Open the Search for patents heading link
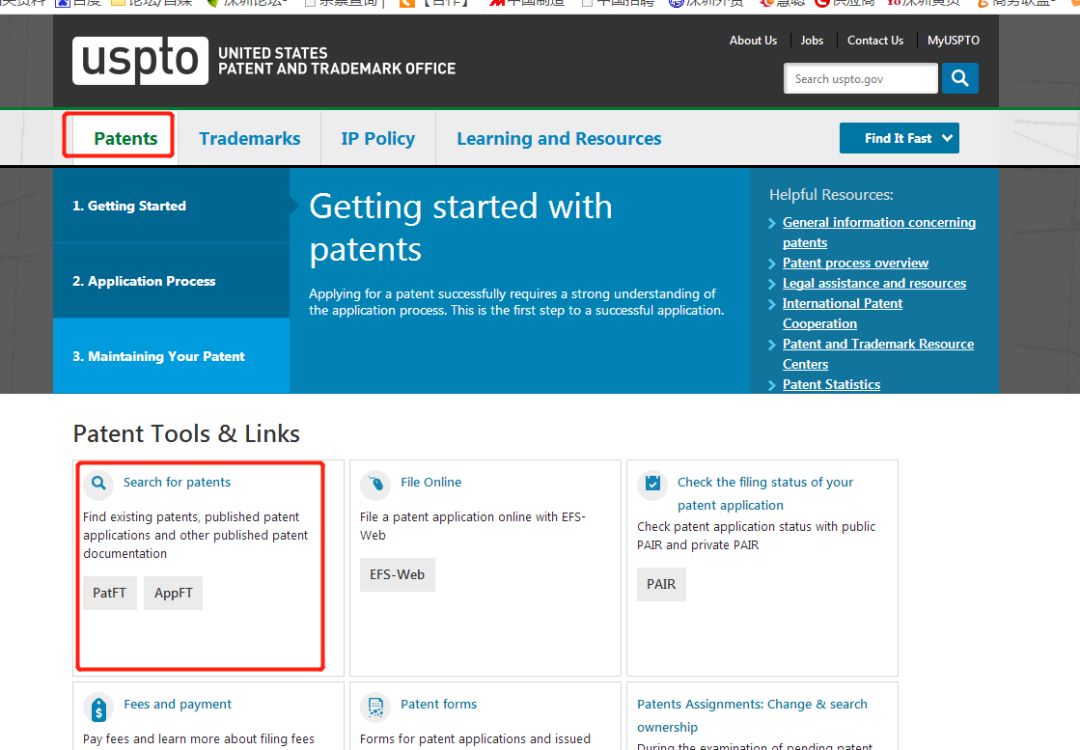 177,482
